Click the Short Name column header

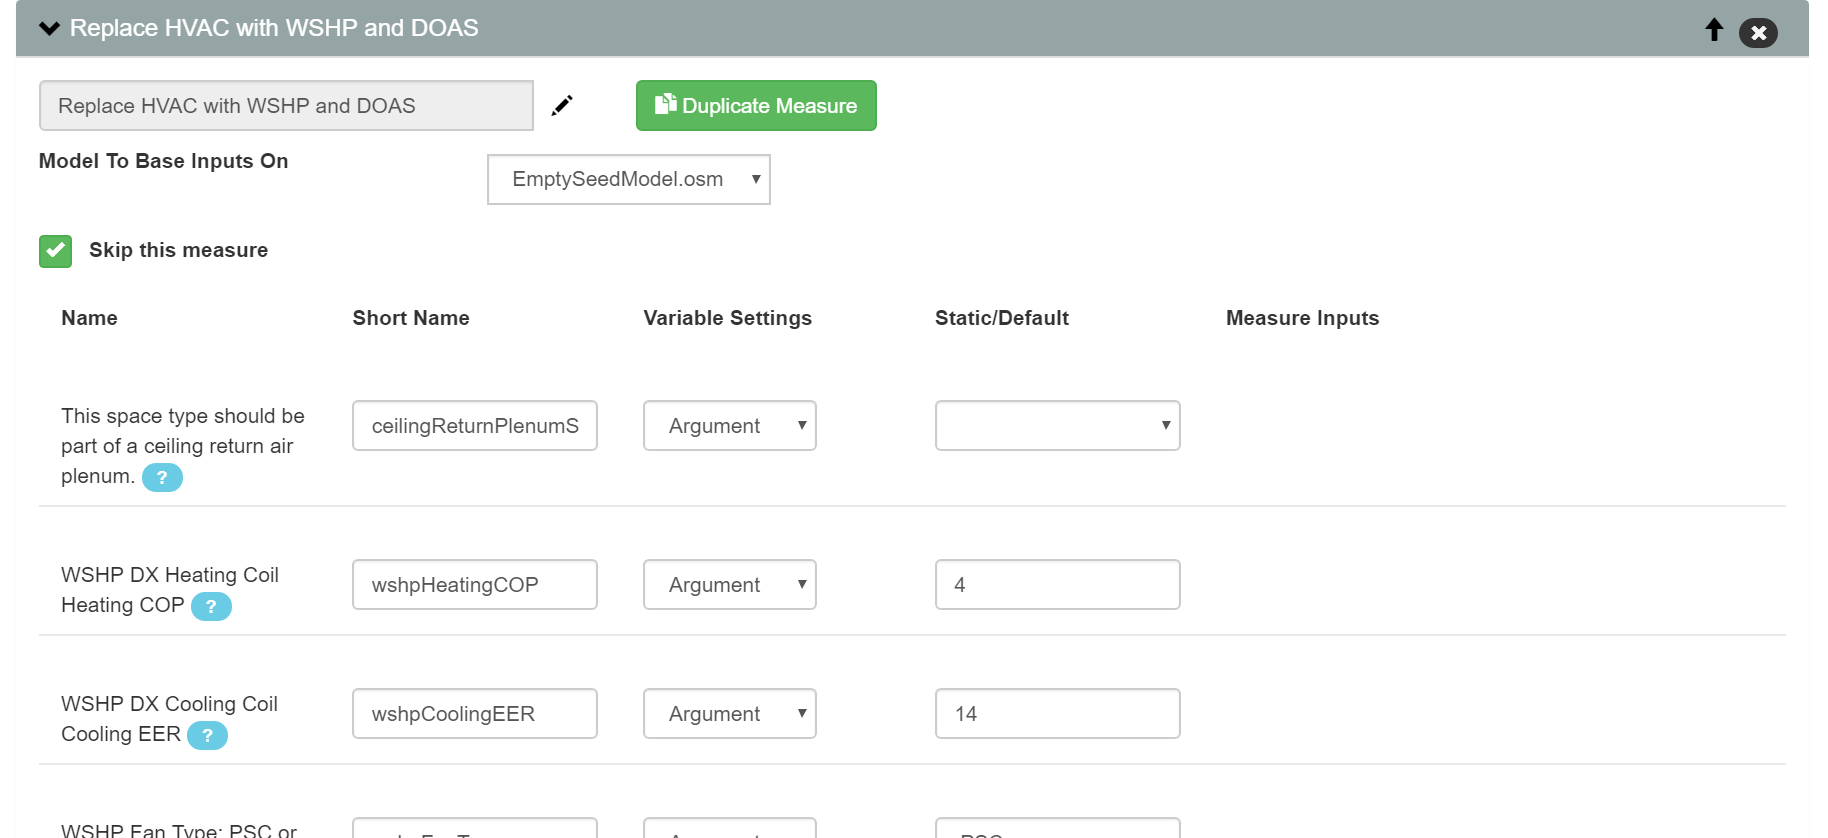pos(411,318)
